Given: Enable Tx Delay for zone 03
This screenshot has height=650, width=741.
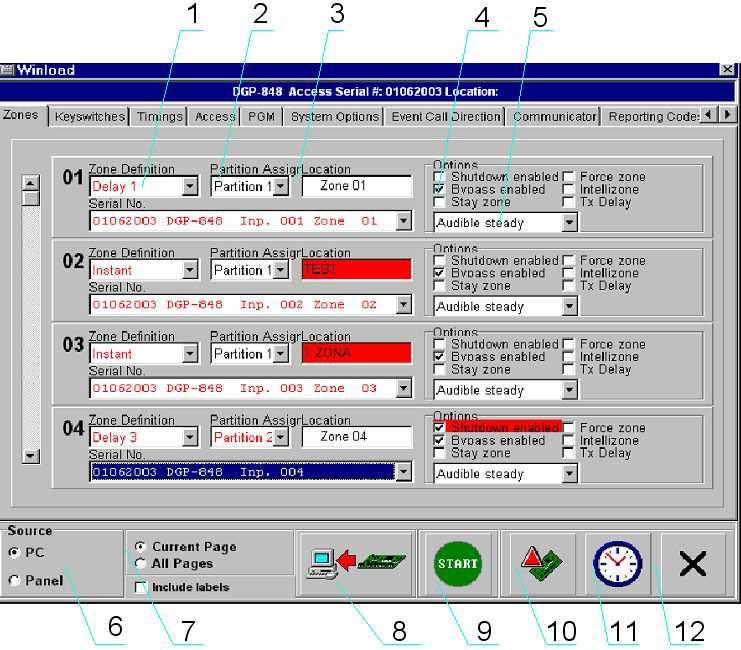Looking at the screenshot, I should (x=569, y=369).
